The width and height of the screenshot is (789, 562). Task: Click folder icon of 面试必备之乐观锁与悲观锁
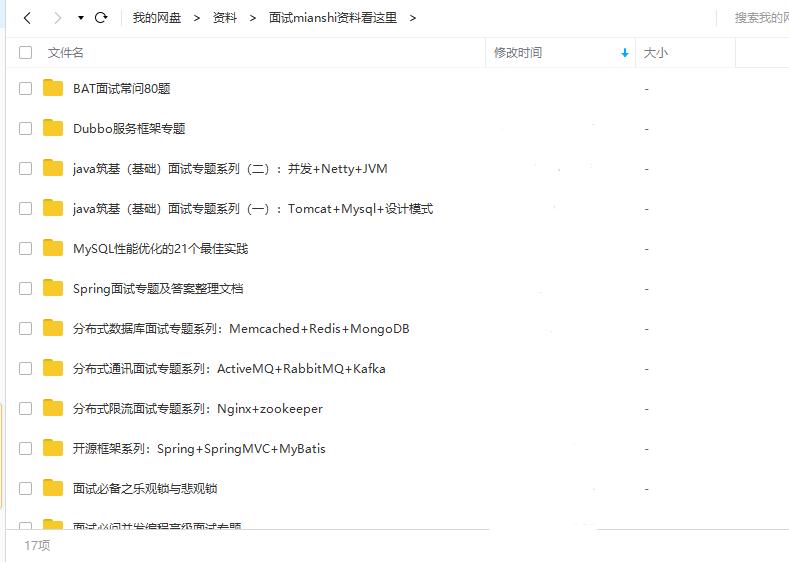pos(53,488)
